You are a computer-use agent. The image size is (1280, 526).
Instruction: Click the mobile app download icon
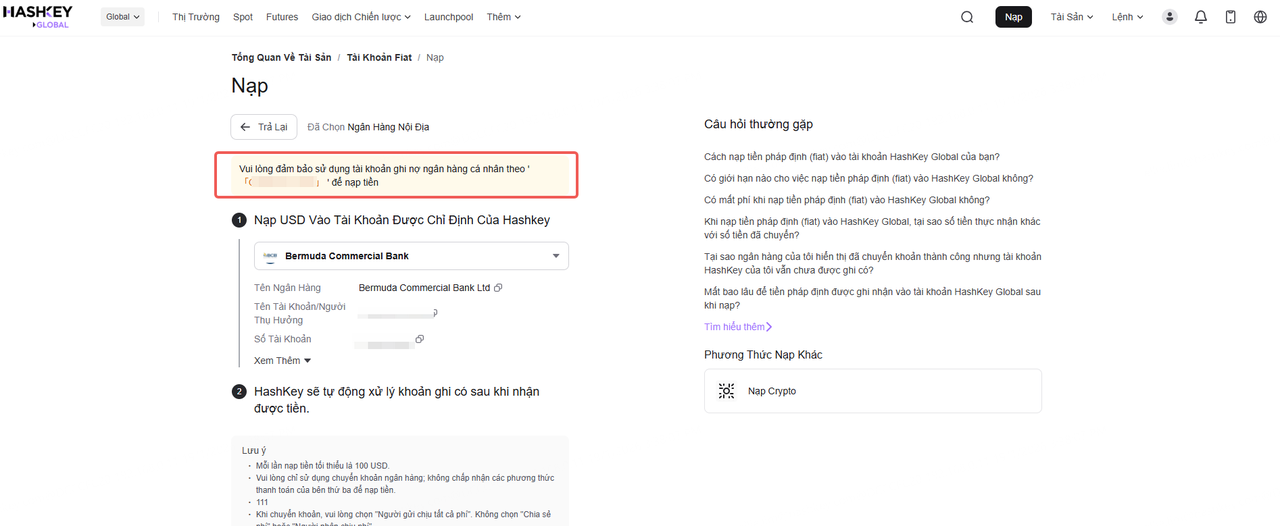pos(1231,17)
